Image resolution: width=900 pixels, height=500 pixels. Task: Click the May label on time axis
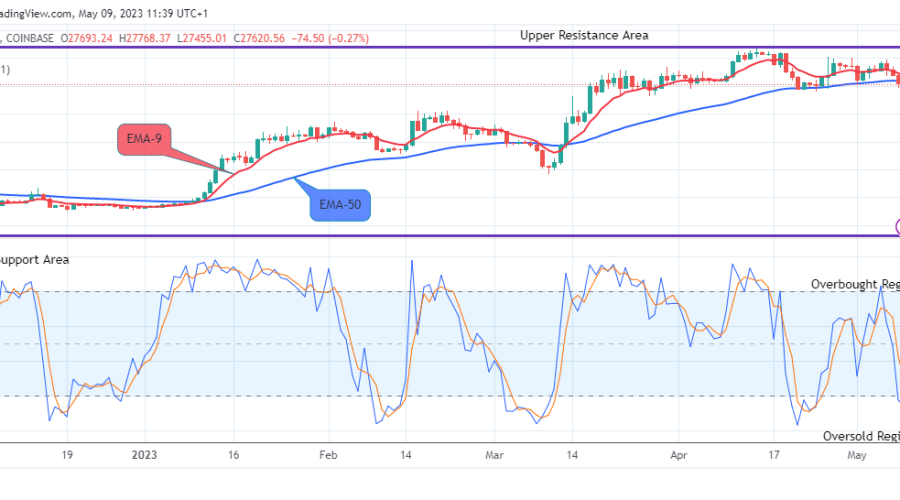click(x=858, y=453)
